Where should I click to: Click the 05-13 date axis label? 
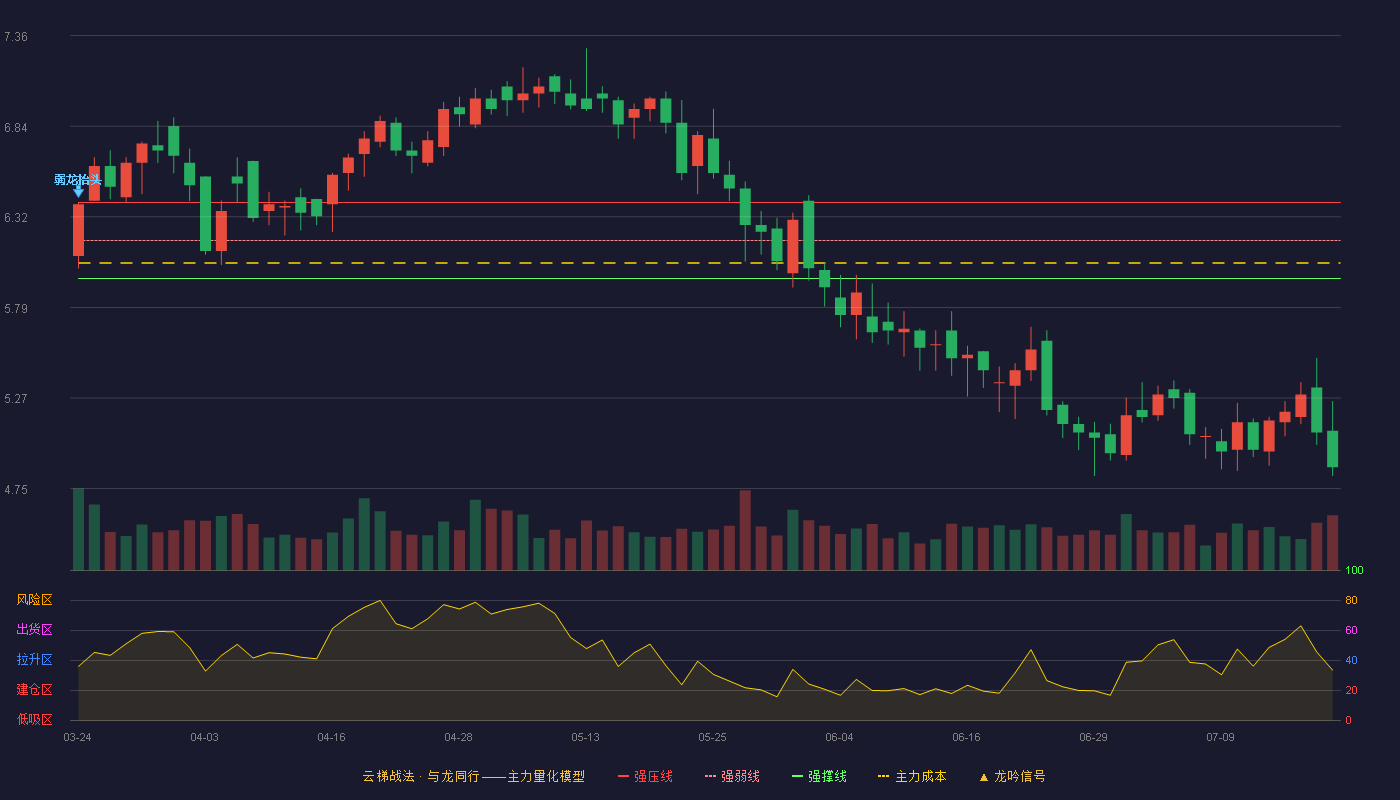click(585, 737)
